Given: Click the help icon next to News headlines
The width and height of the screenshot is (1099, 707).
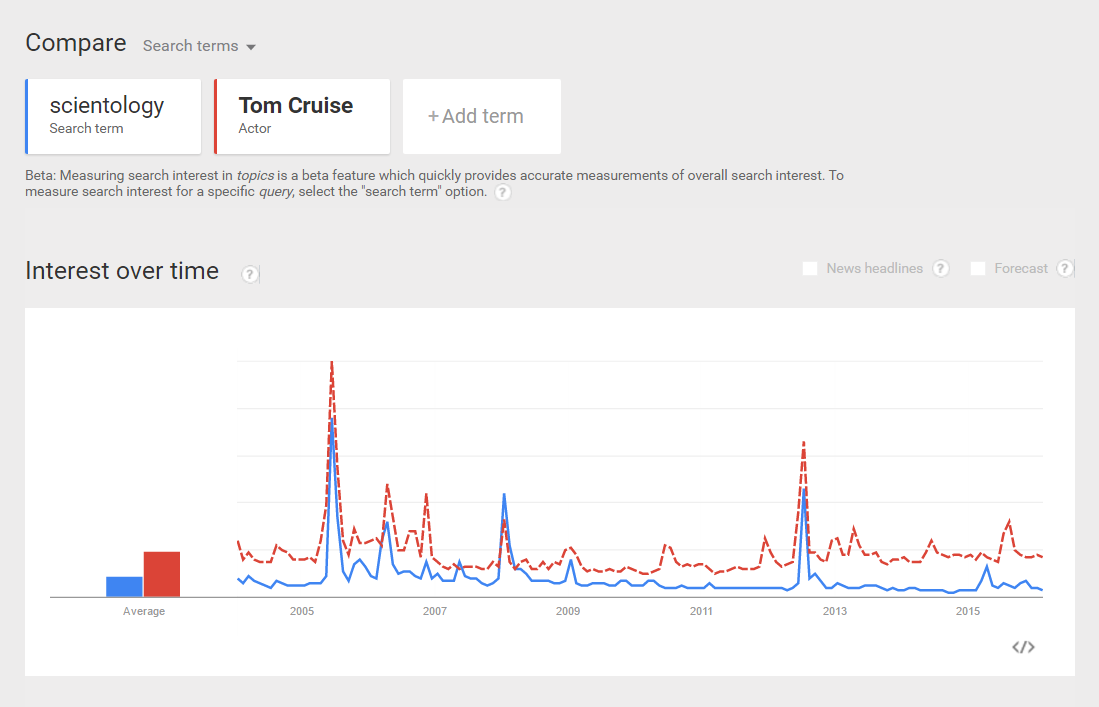Looking at the screenshot, I should tap(940, 268).
